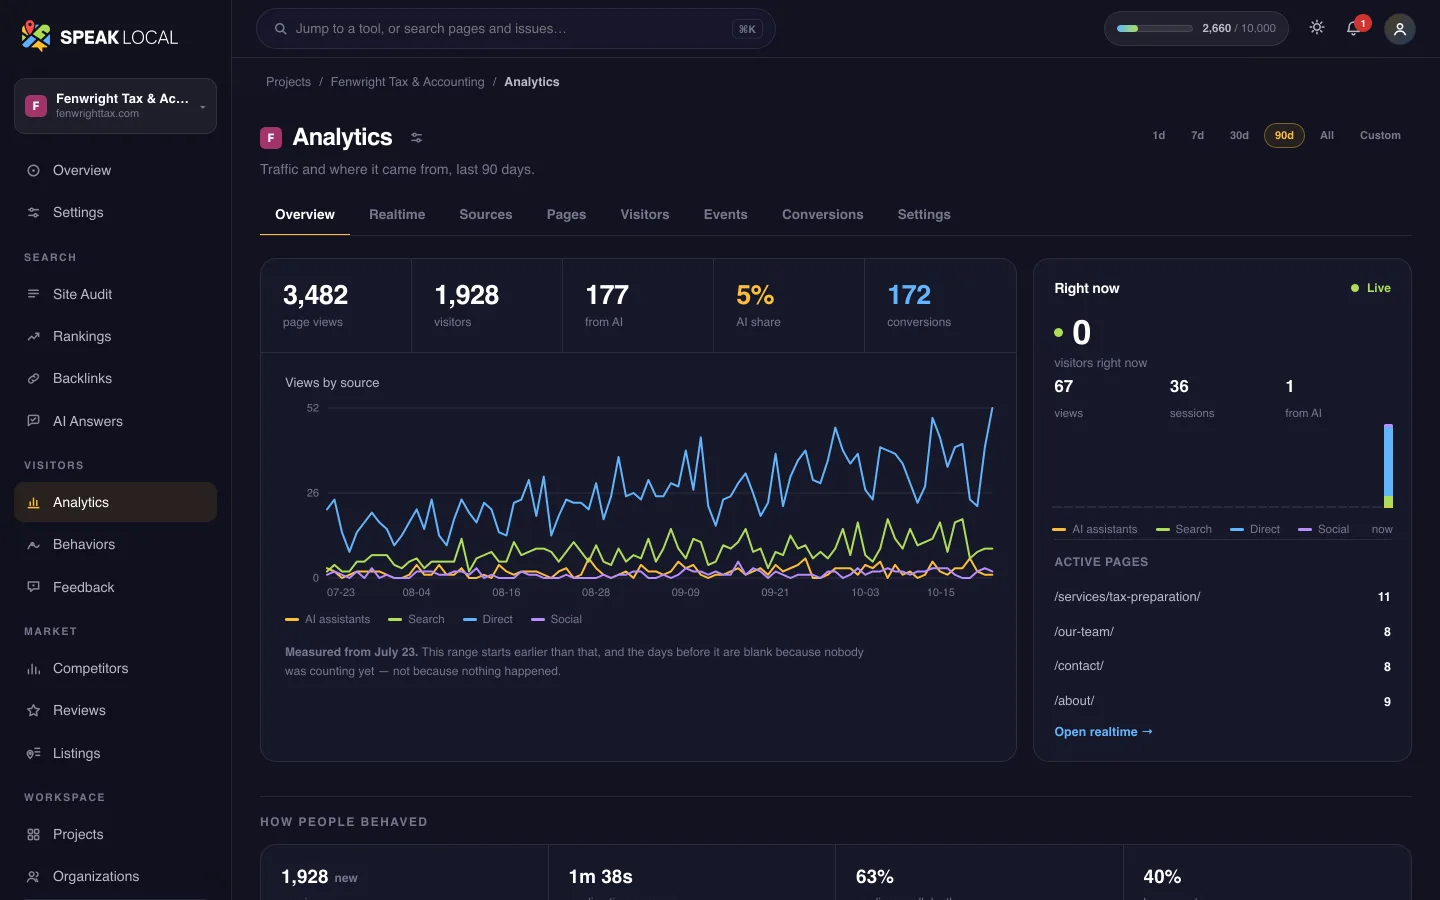Open realtime link in Right now panel
Viewport: 1440px width, 900px height.
1103,732
